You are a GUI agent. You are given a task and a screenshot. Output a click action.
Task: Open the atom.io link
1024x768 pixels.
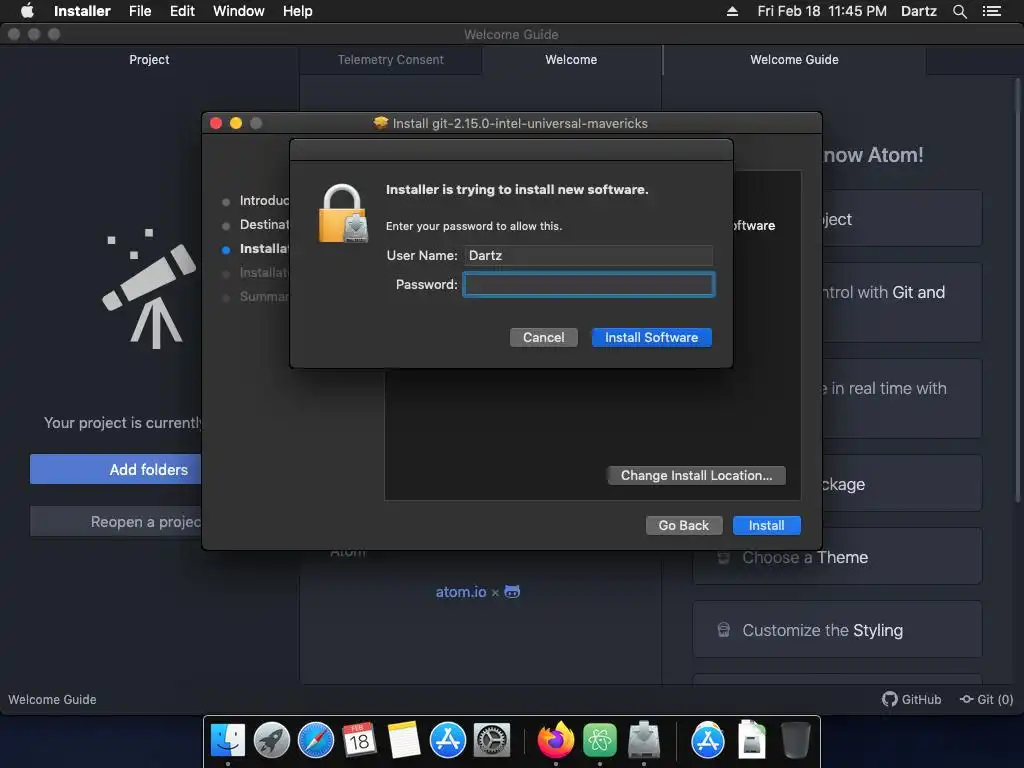[x=460, y=592]
